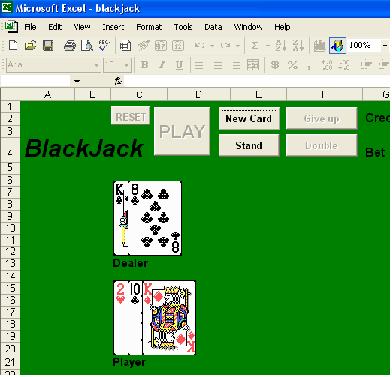
Task: Open the Window menu
Action: [248, 27]
